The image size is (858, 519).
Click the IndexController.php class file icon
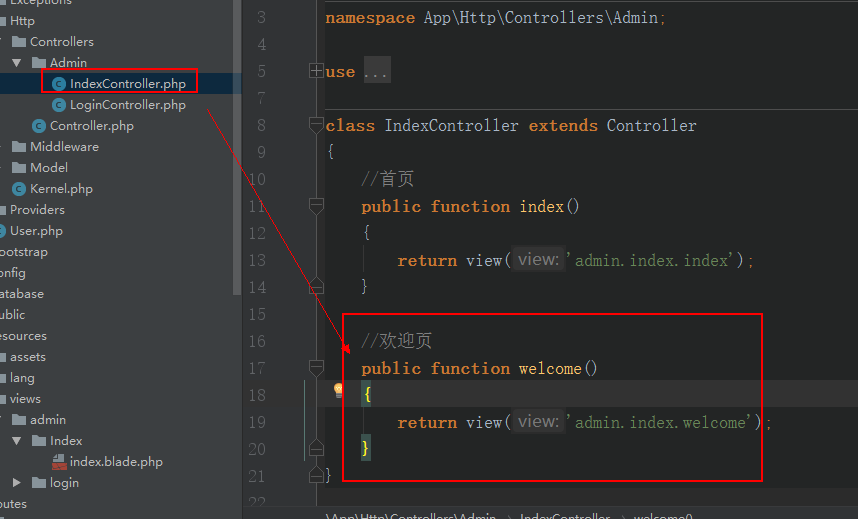tap(59, 84)
